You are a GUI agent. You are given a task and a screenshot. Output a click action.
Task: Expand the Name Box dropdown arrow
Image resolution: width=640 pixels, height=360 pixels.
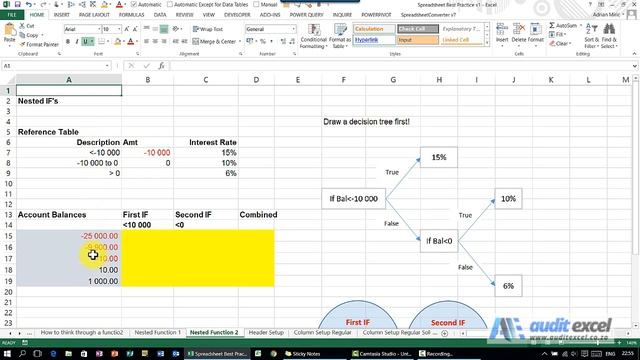point(107,66)
